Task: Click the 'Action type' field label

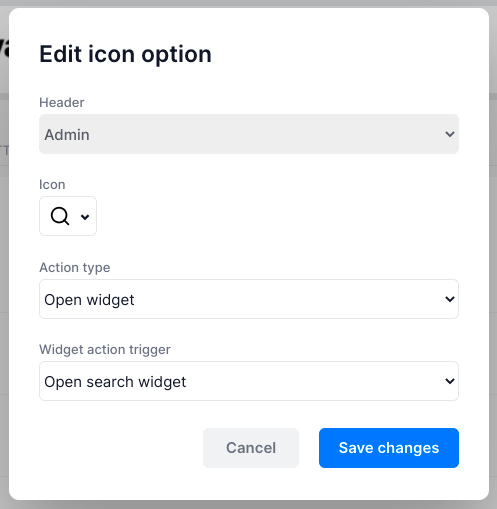Action: click(75, 267)
